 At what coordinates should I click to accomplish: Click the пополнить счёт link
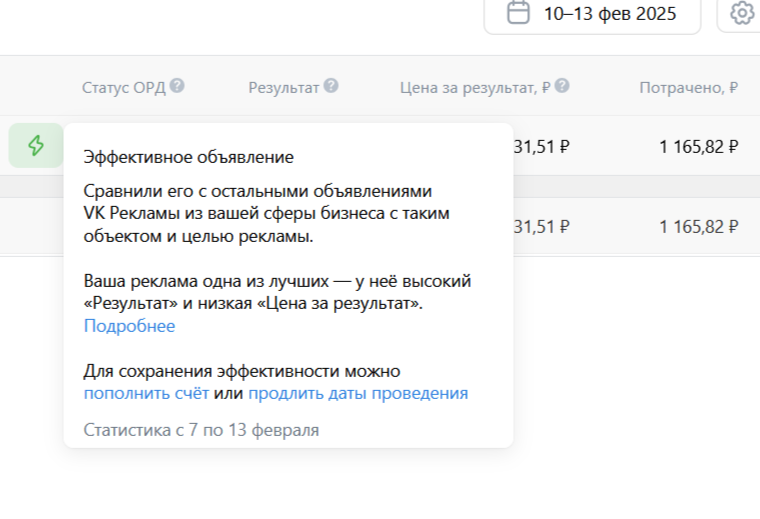pyautogui.click(x=146, y=393)
